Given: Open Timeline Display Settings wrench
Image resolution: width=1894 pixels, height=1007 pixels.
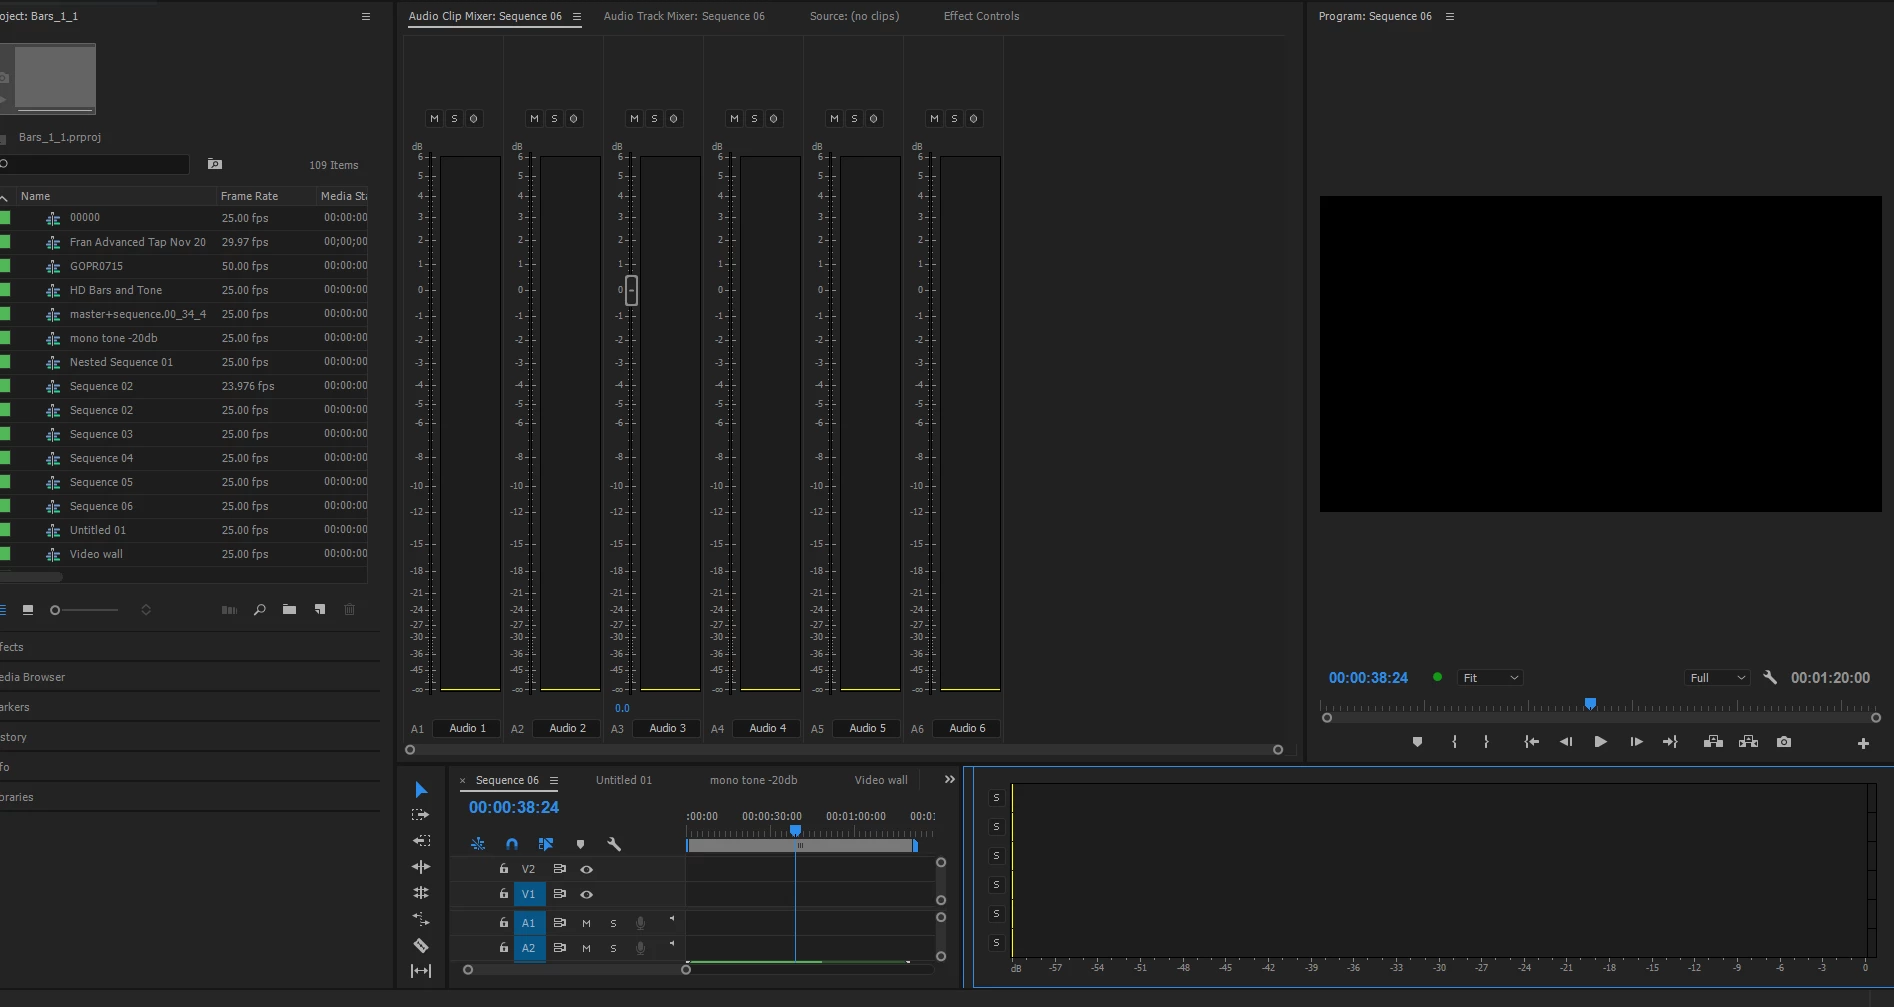Looking at the screenshot, I should tap(614, 844).
